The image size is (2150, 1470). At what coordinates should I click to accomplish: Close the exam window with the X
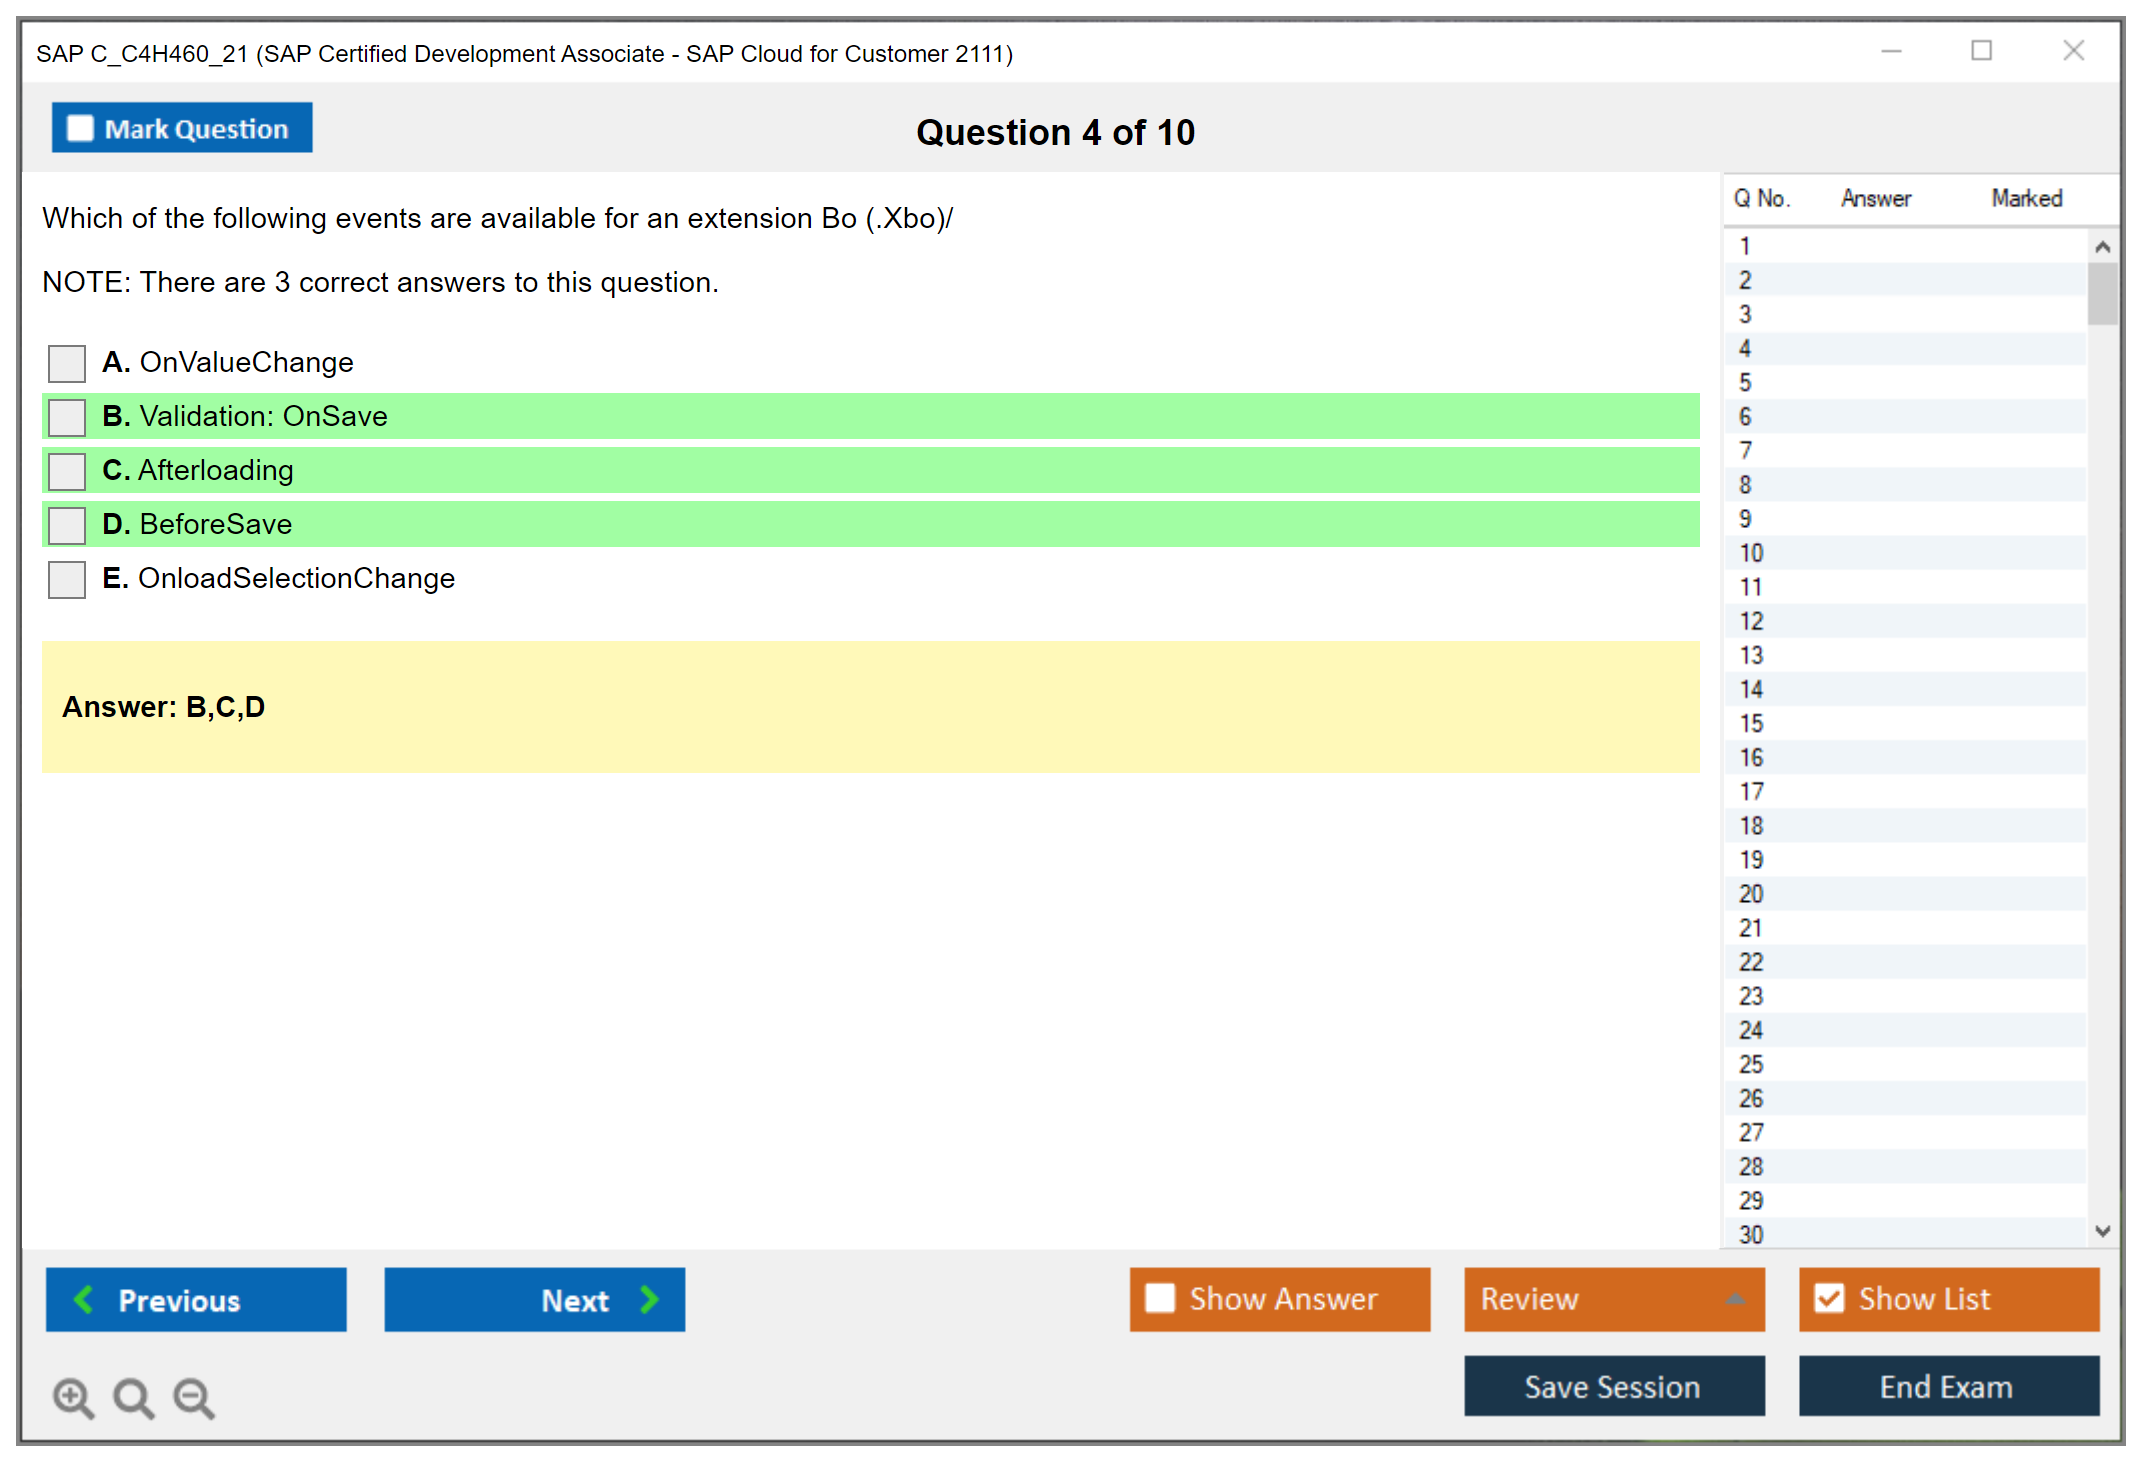pyautogui.click(x=2073, y=51)
